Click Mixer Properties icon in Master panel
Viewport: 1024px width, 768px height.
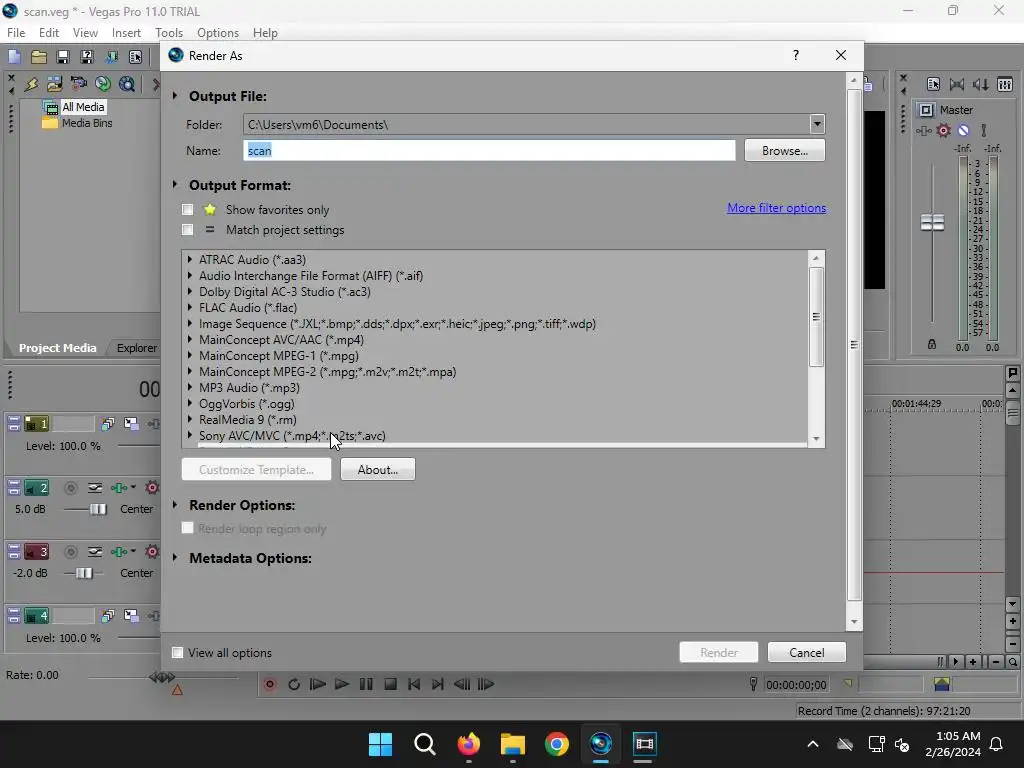coord(933,84)
